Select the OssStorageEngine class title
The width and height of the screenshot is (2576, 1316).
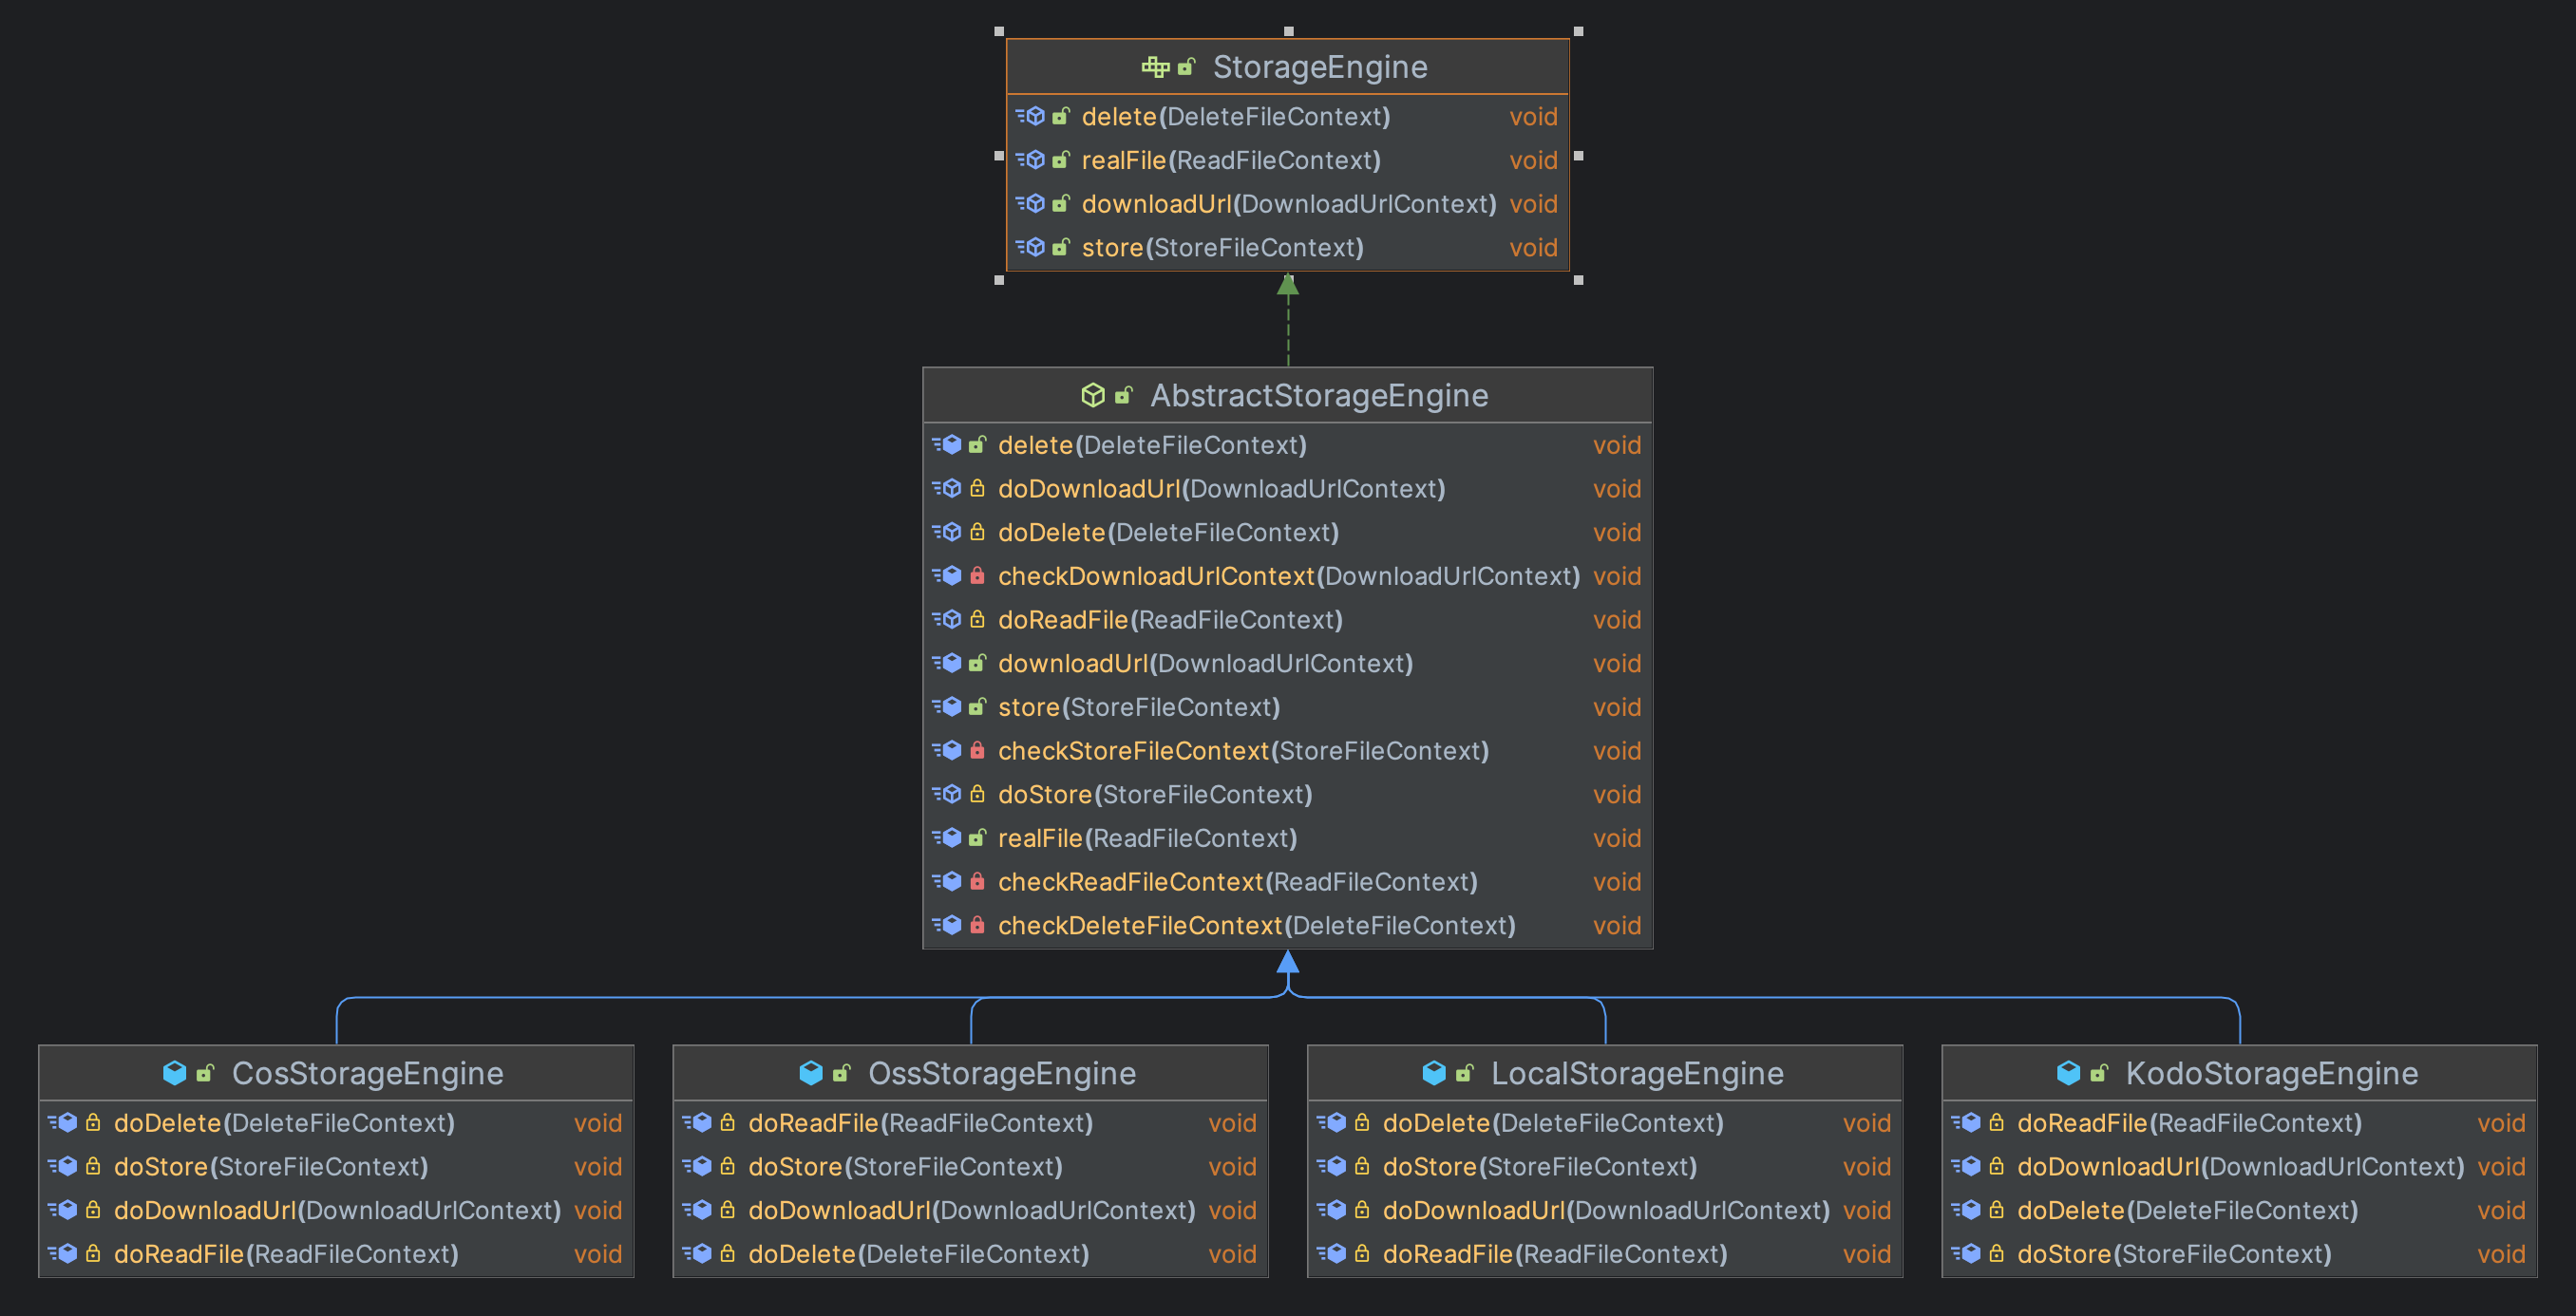[x=1002, y=1074]
